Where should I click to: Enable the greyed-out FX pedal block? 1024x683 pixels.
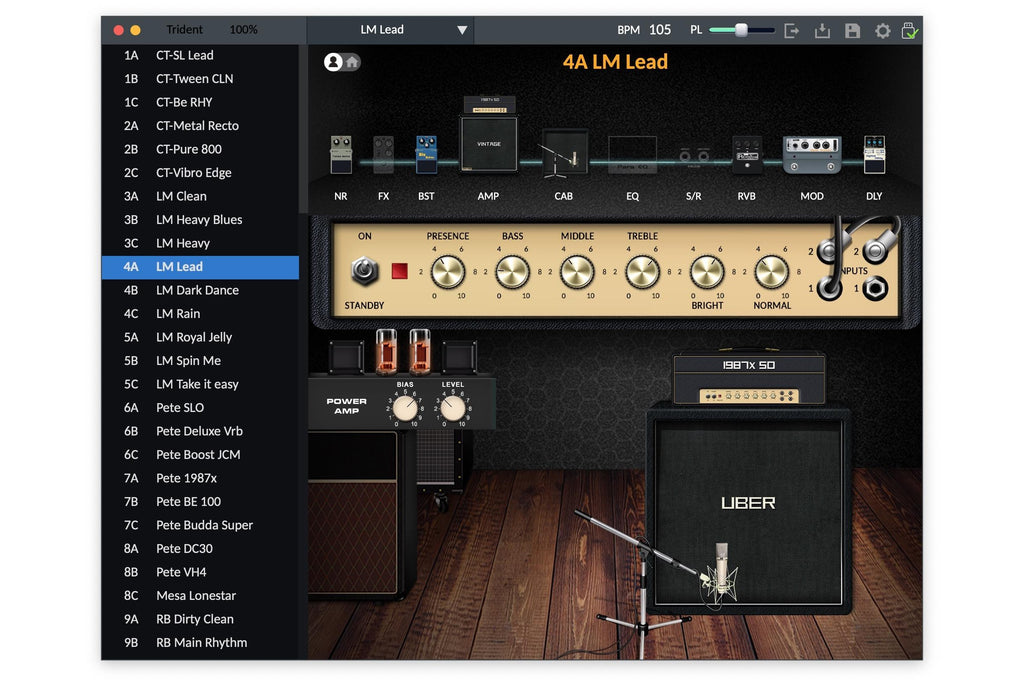click(x=383, y=155)
